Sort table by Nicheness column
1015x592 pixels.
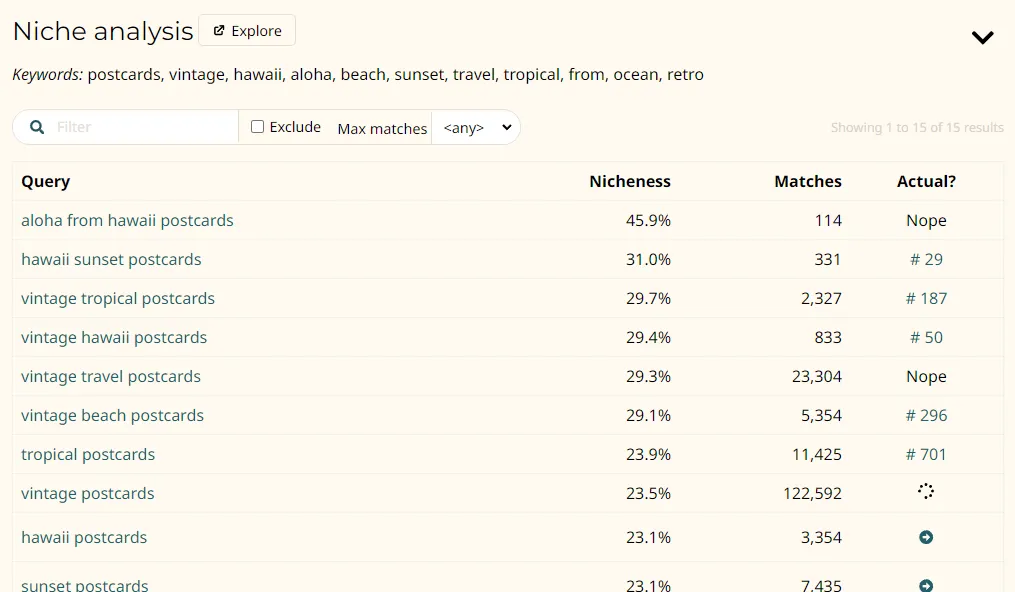tap(629, 182)
